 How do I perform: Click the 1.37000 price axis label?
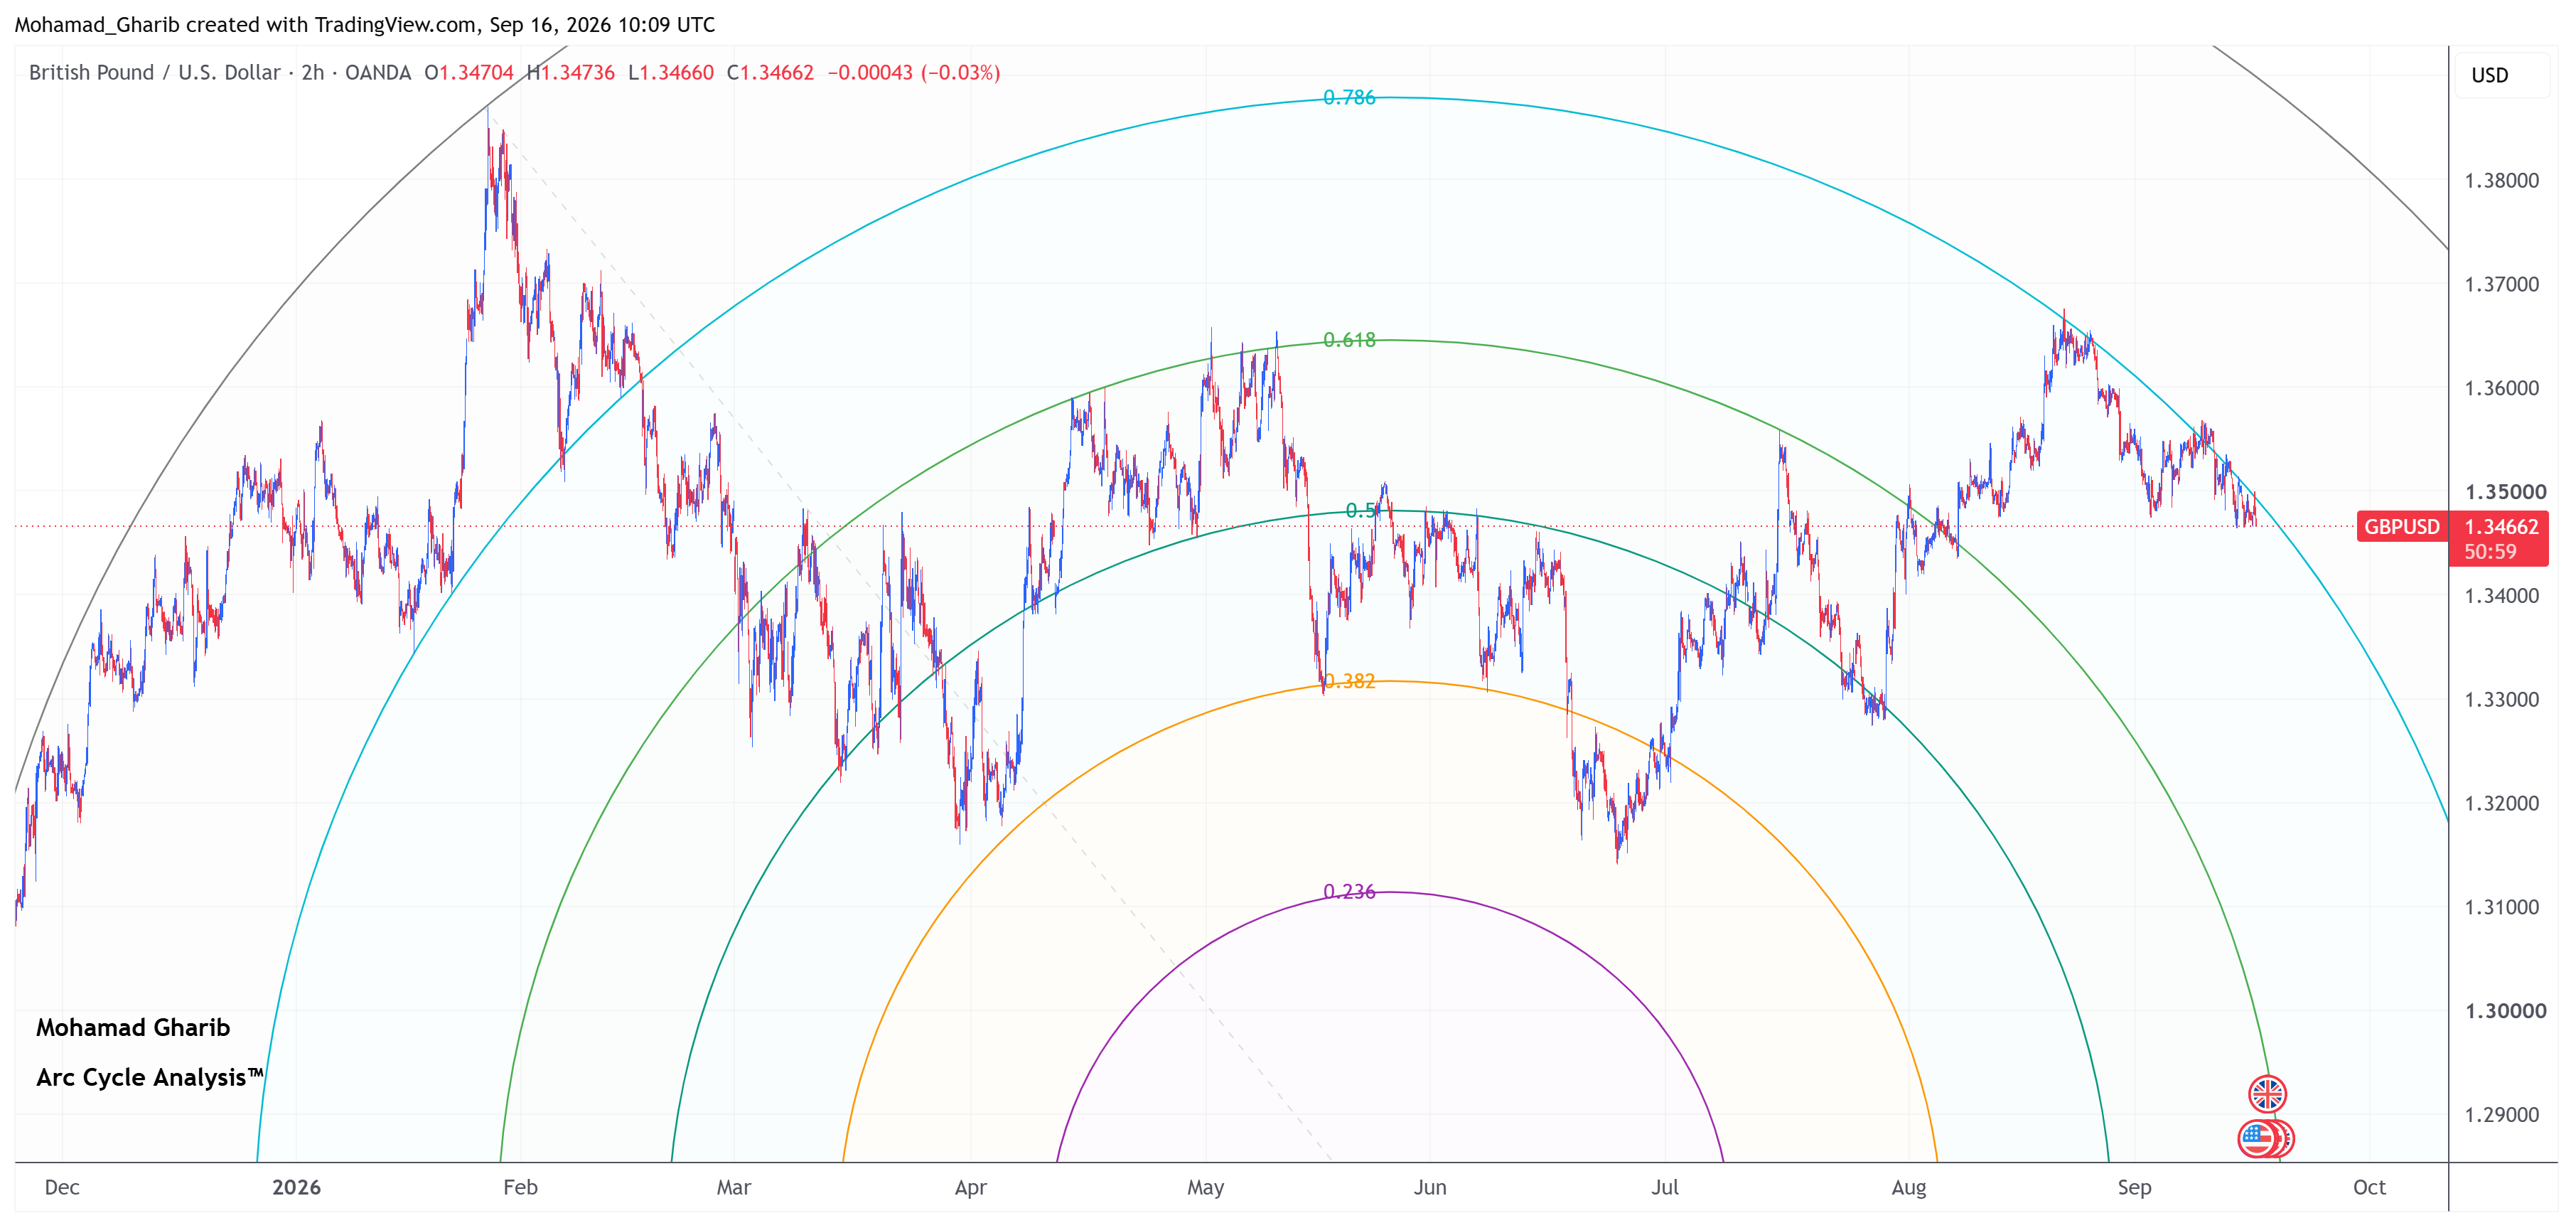tap(2501, 285)
